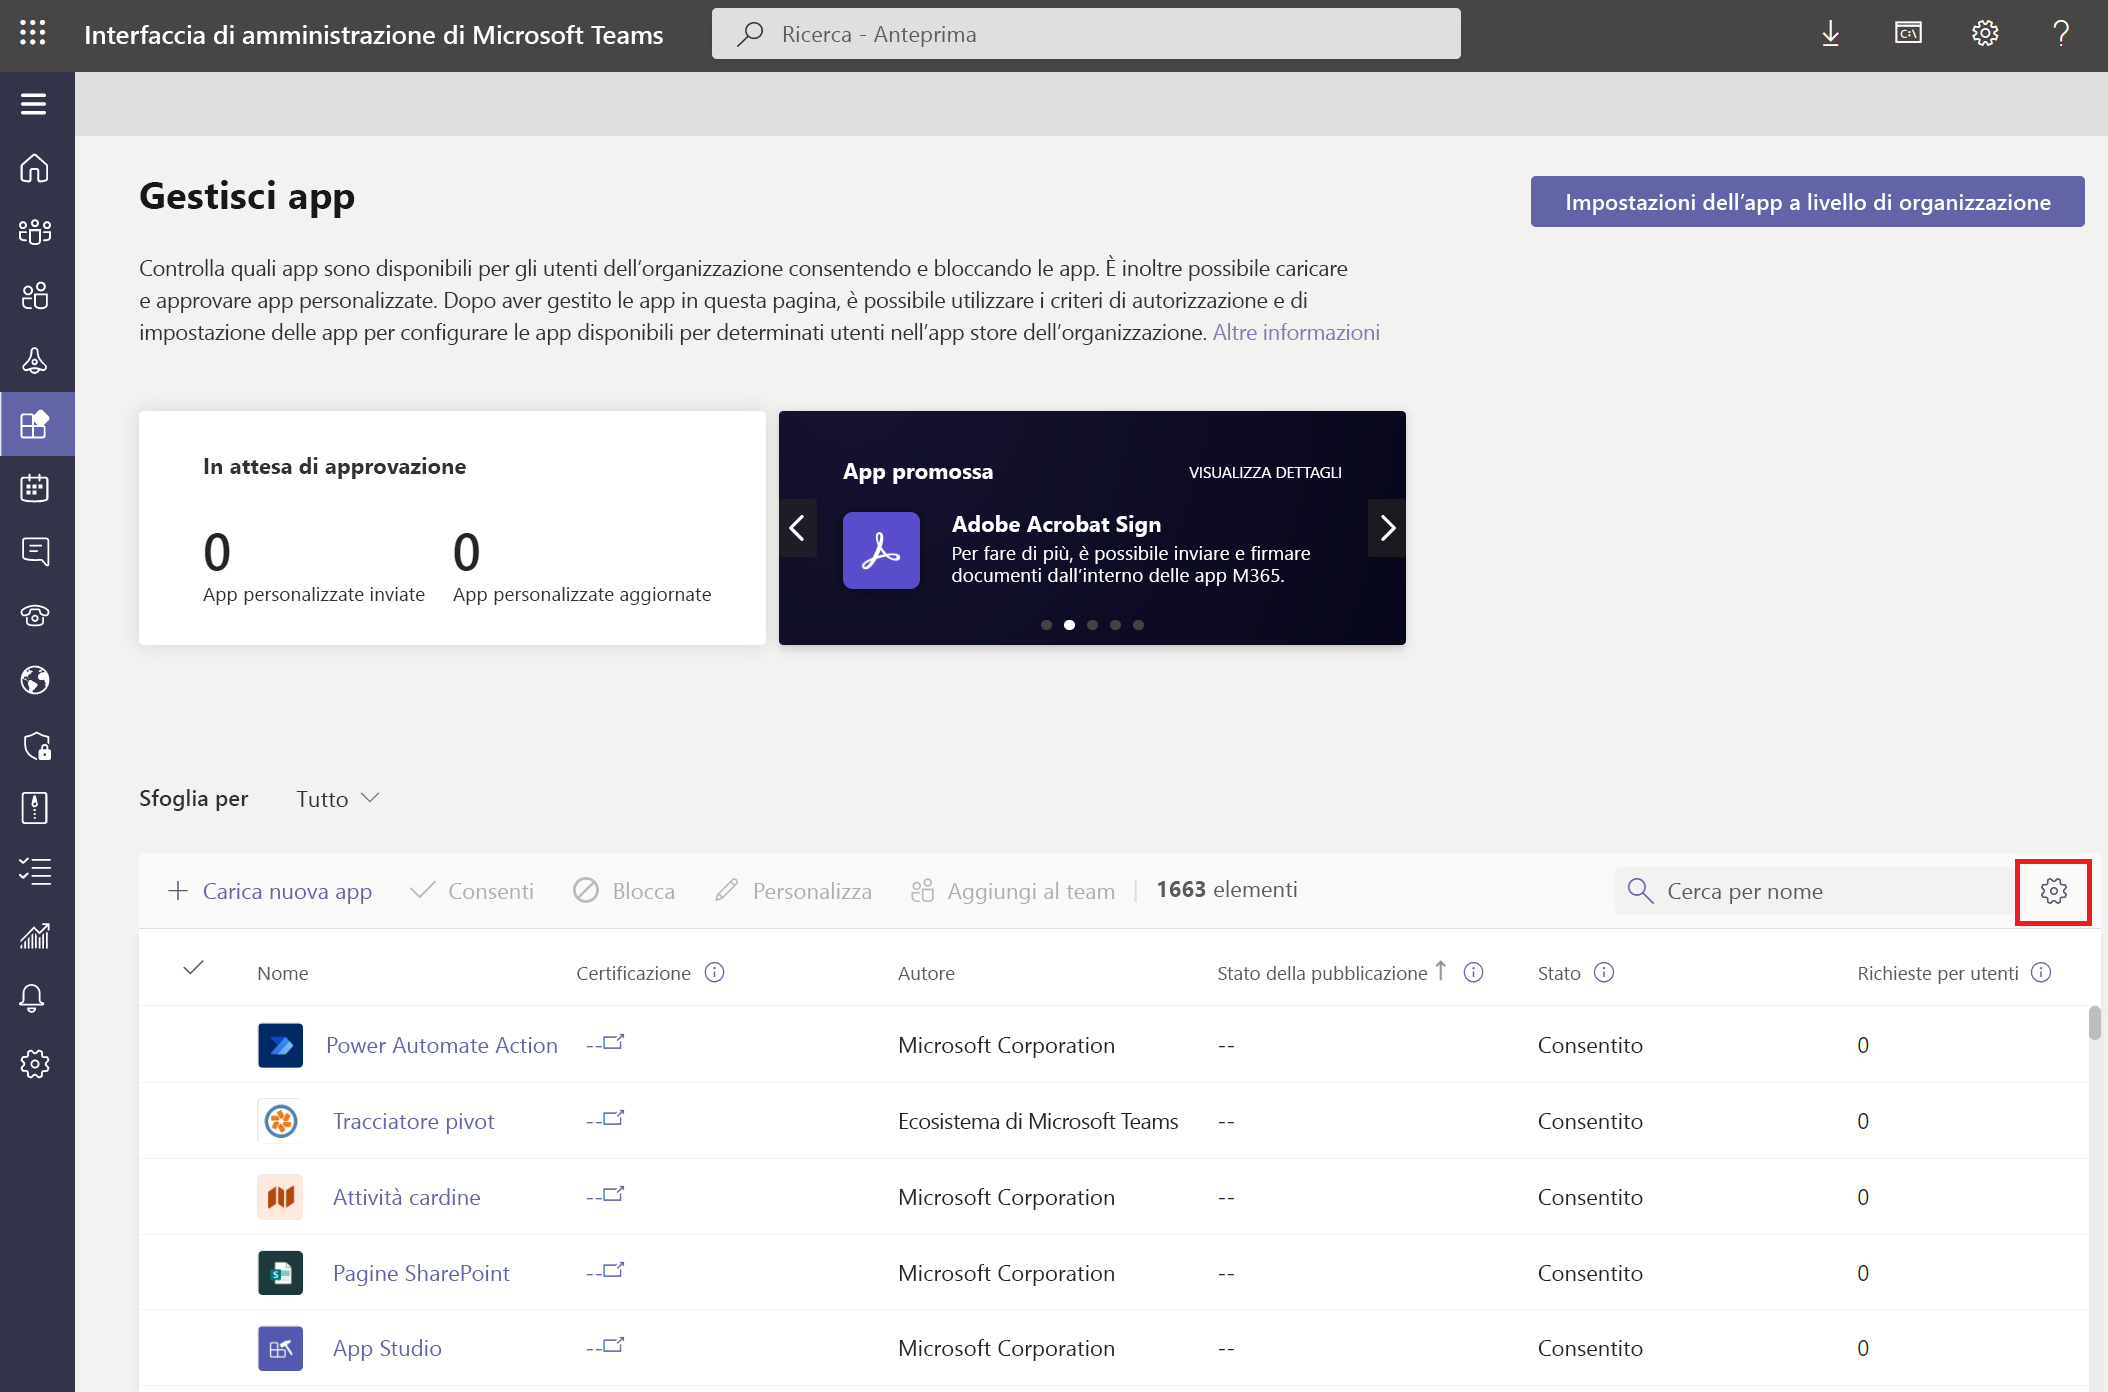Open the sidebar Settings gear icon
This screenshot has height=1392, width=2108.
pos(35,1064)
